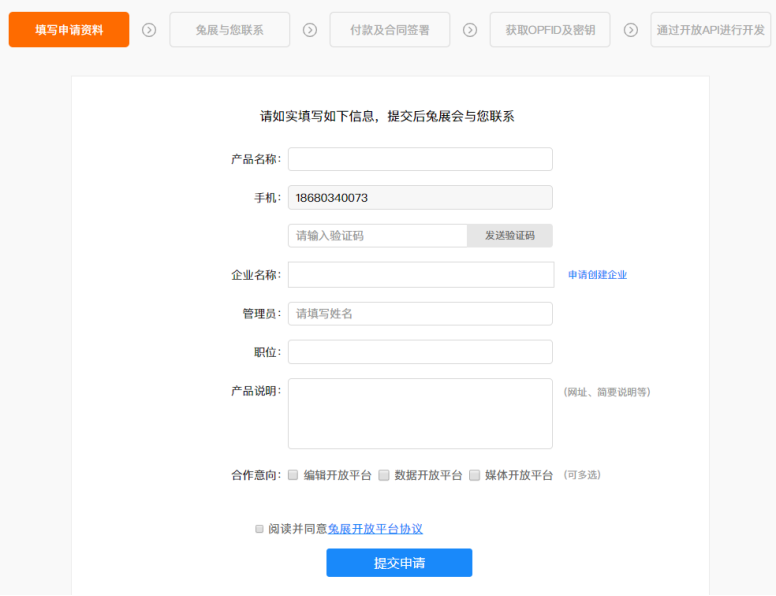The height and width of the screenshot is (596, 776).
Task: Click arrow icon after 付款及合同签署 step
Action: [470, 30]
